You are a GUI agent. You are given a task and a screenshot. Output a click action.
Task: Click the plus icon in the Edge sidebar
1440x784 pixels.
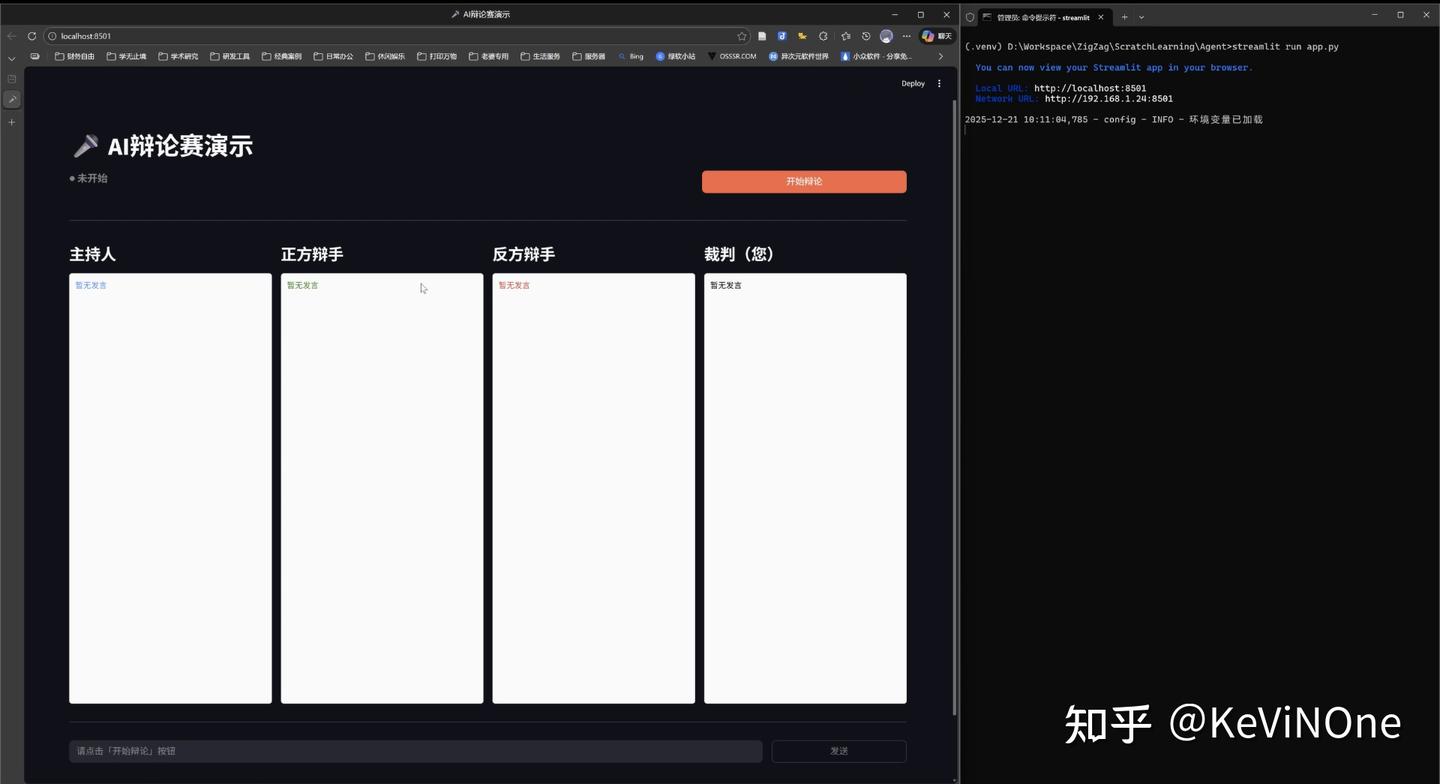pos(11,121)
